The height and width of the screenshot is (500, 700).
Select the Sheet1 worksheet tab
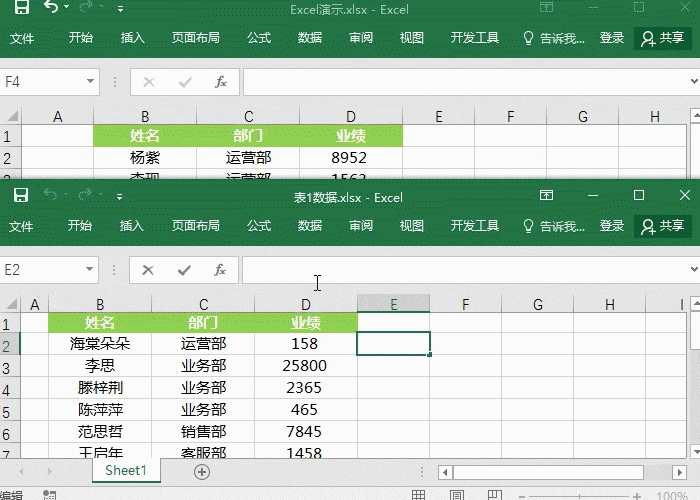point(126,471)
